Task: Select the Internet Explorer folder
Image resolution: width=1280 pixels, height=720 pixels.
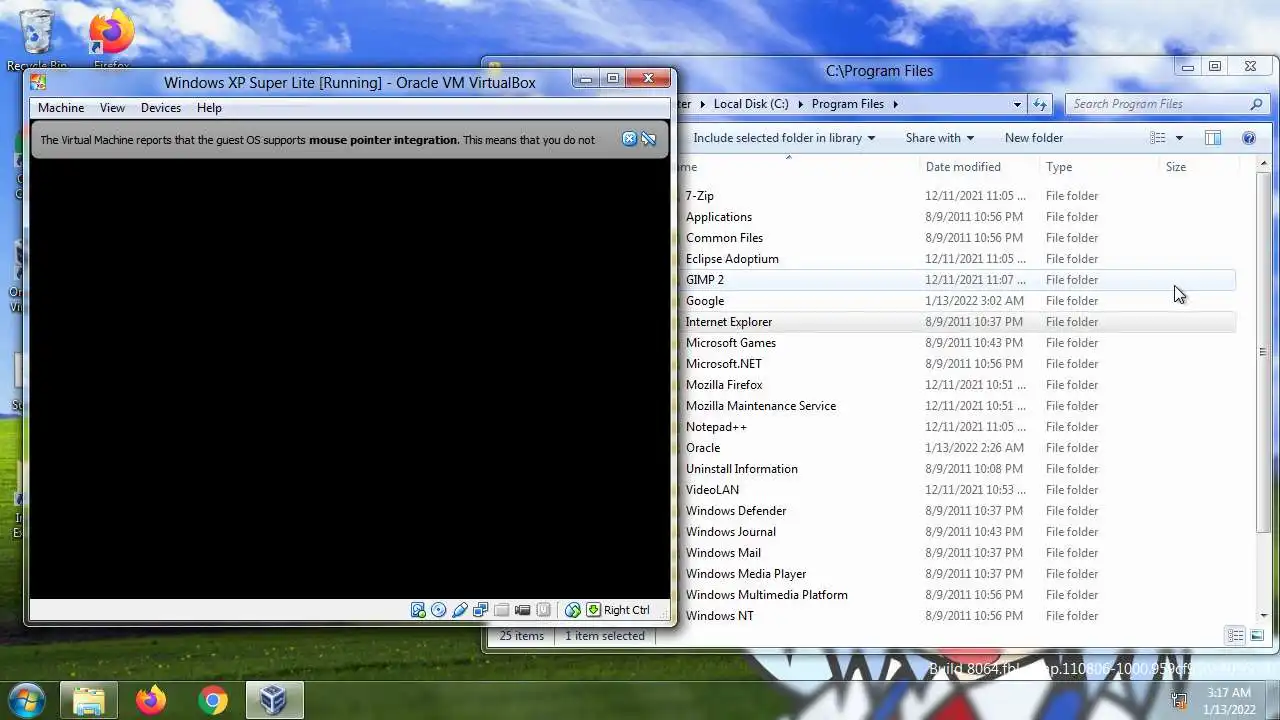Action: pyautogui.click(x=955, y=322)
